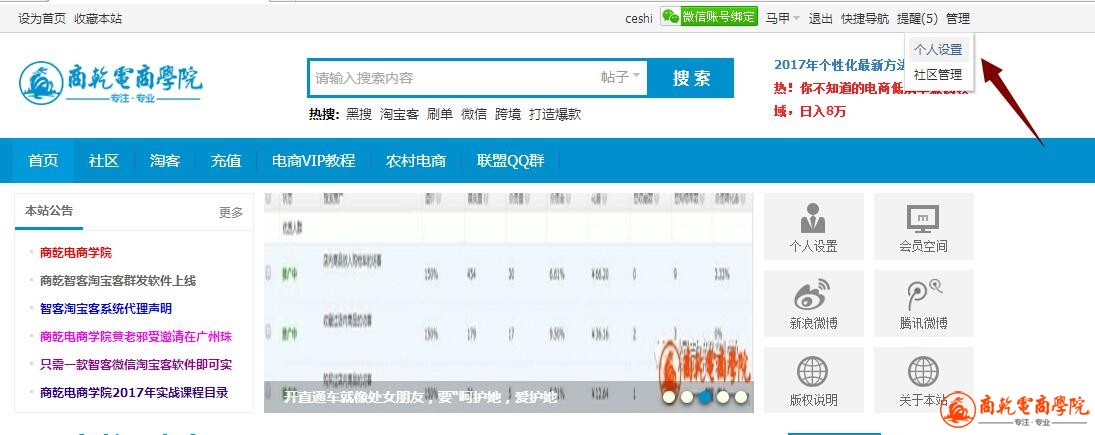
Task: Open the 电商VIP教程 navigation tab
Action: tap(313, 161)
